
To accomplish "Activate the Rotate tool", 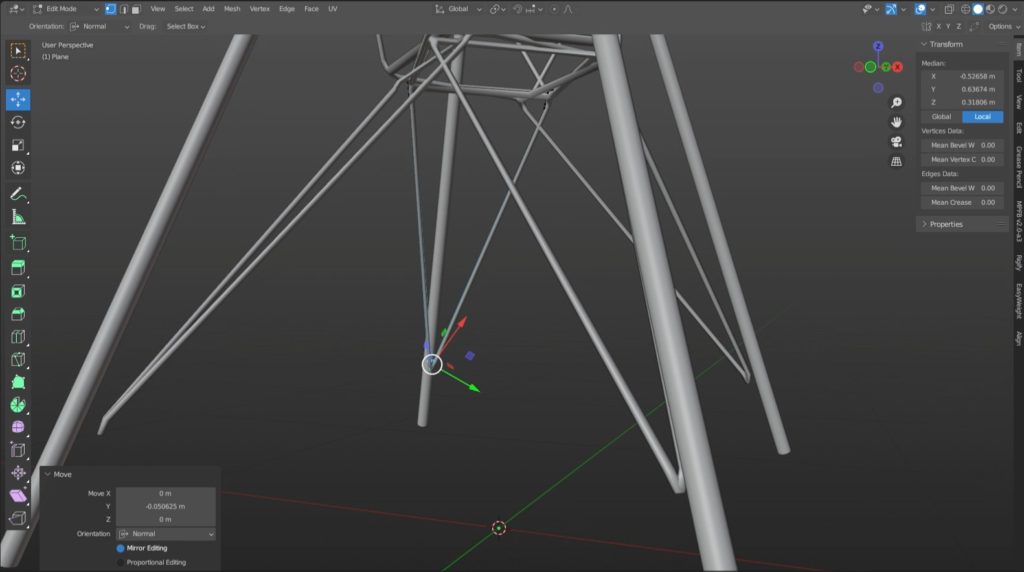I will pos(18,122).
